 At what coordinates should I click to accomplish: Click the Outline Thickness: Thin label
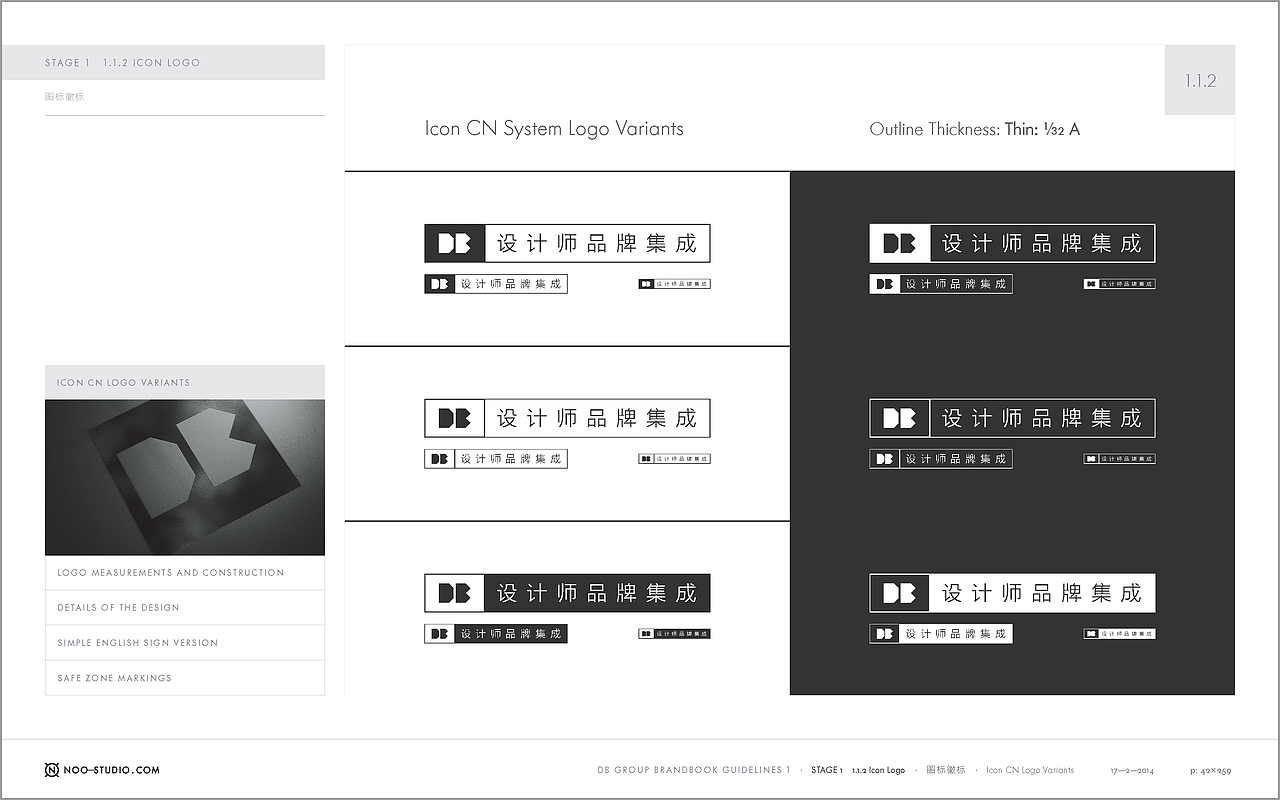pos(975,129)
